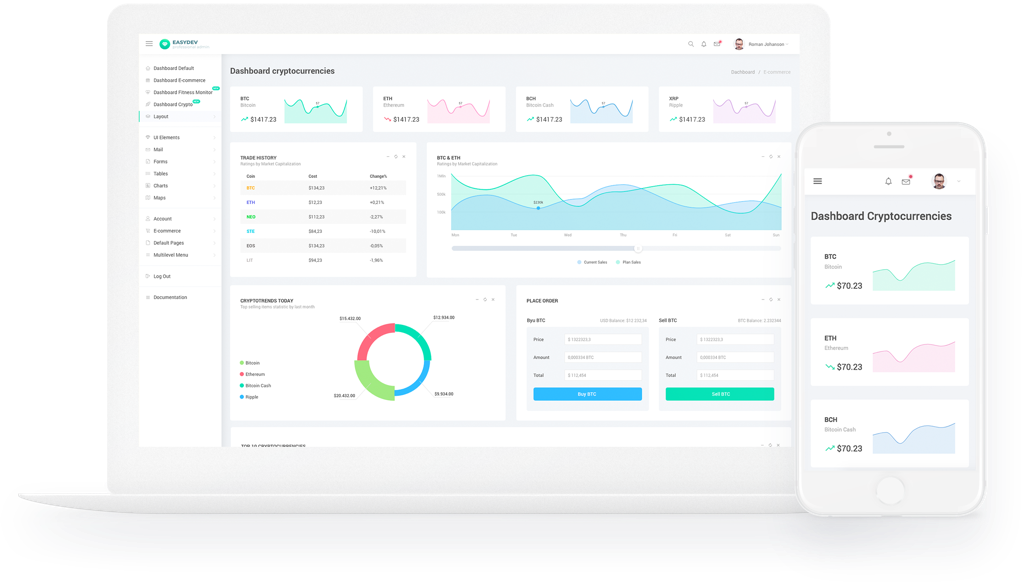Image resolution: width=1022 pixels, height=582 pixels.
Task: Open notifications bell in laptop header
Action: 704,44
